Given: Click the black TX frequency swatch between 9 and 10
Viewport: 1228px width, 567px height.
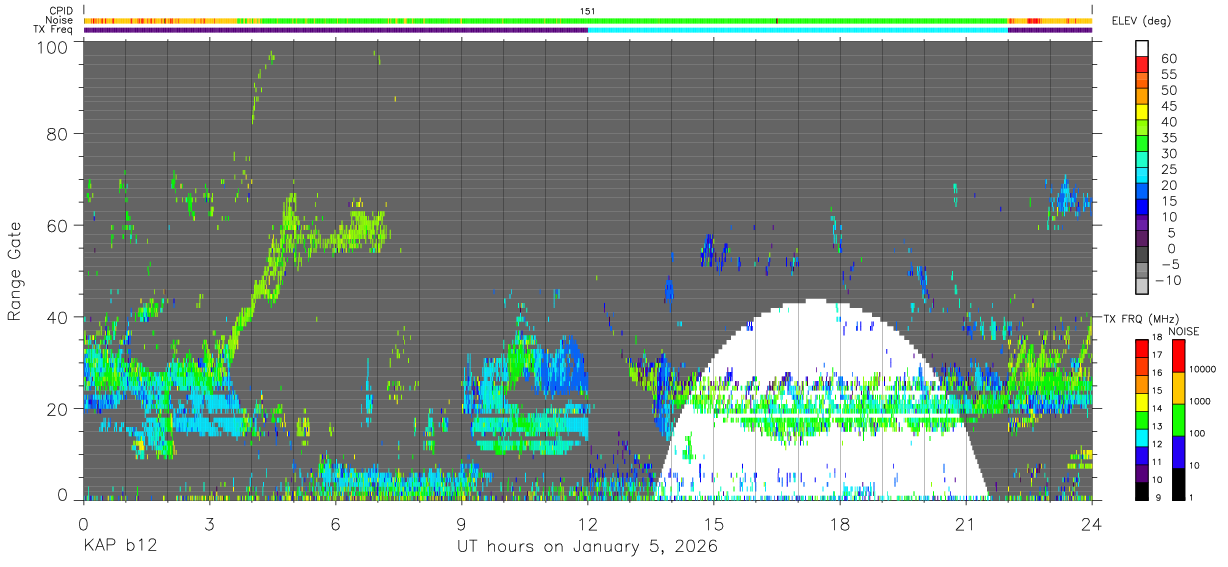Looking at the screenshot, I should click(x=1142, y=489).
